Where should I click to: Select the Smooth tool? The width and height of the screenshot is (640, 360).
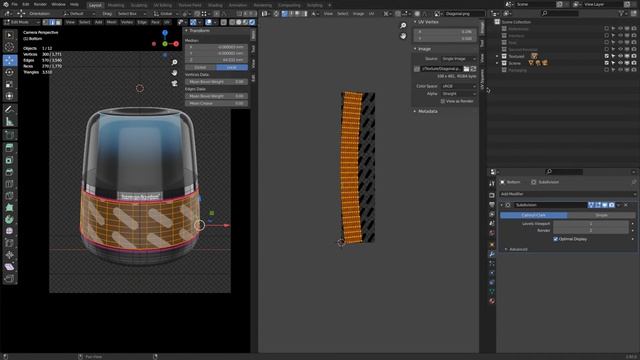coord(9,231)
